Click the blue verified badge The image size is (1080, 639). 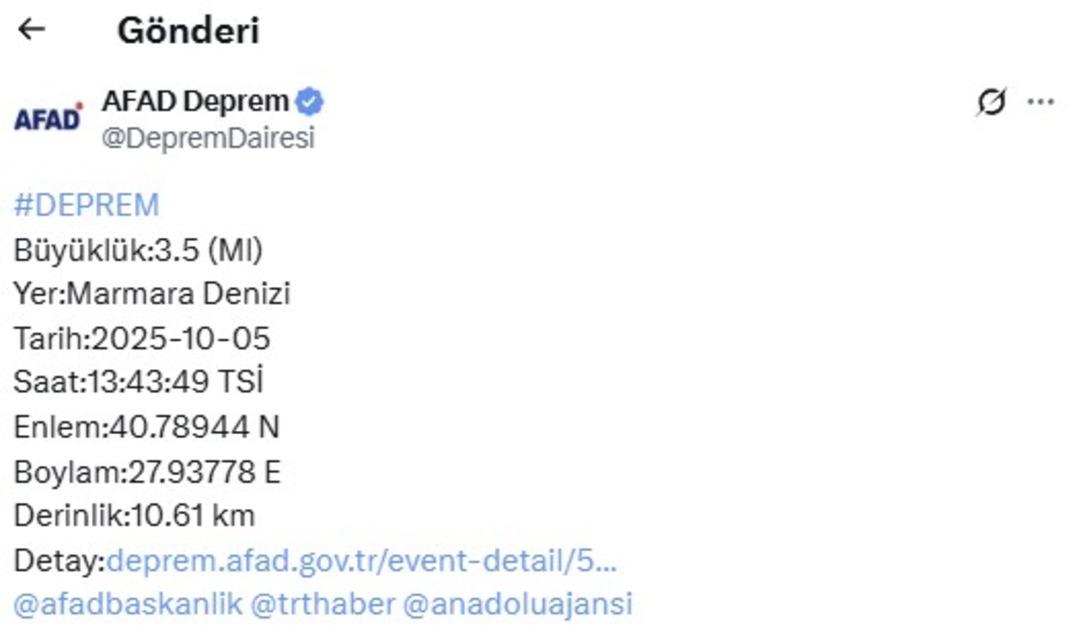click(x=311, y=101)
